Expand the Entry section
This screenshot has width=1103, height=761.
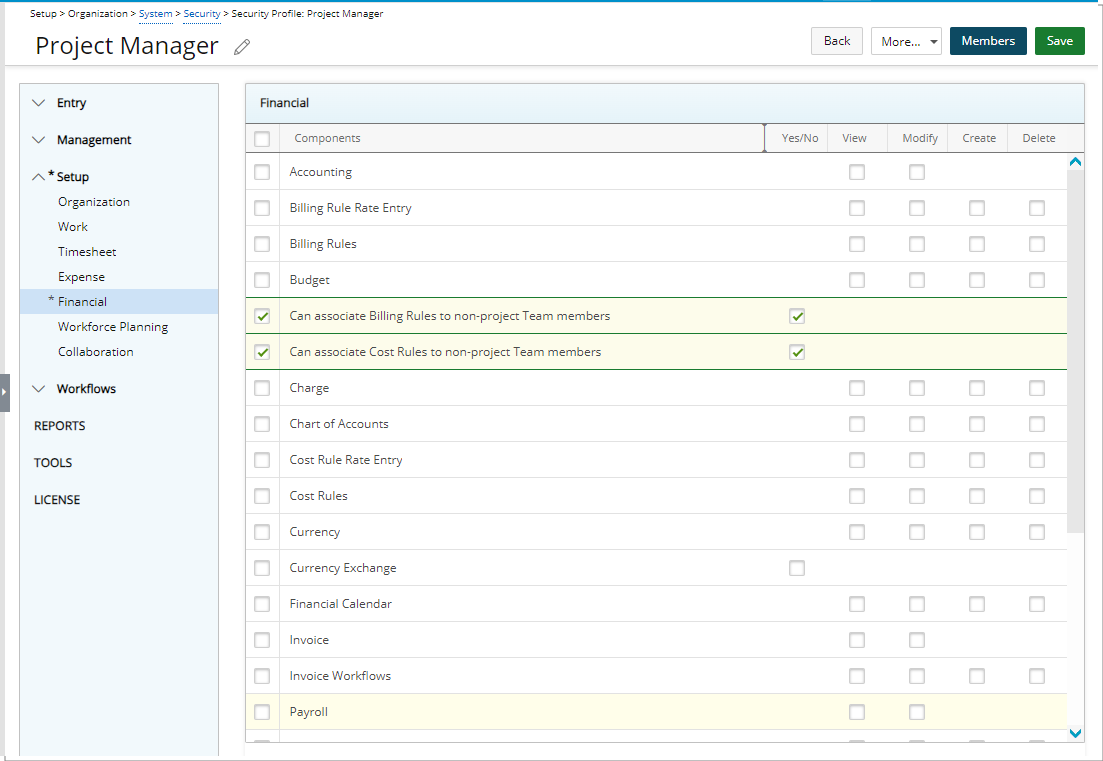pos(39,103)
